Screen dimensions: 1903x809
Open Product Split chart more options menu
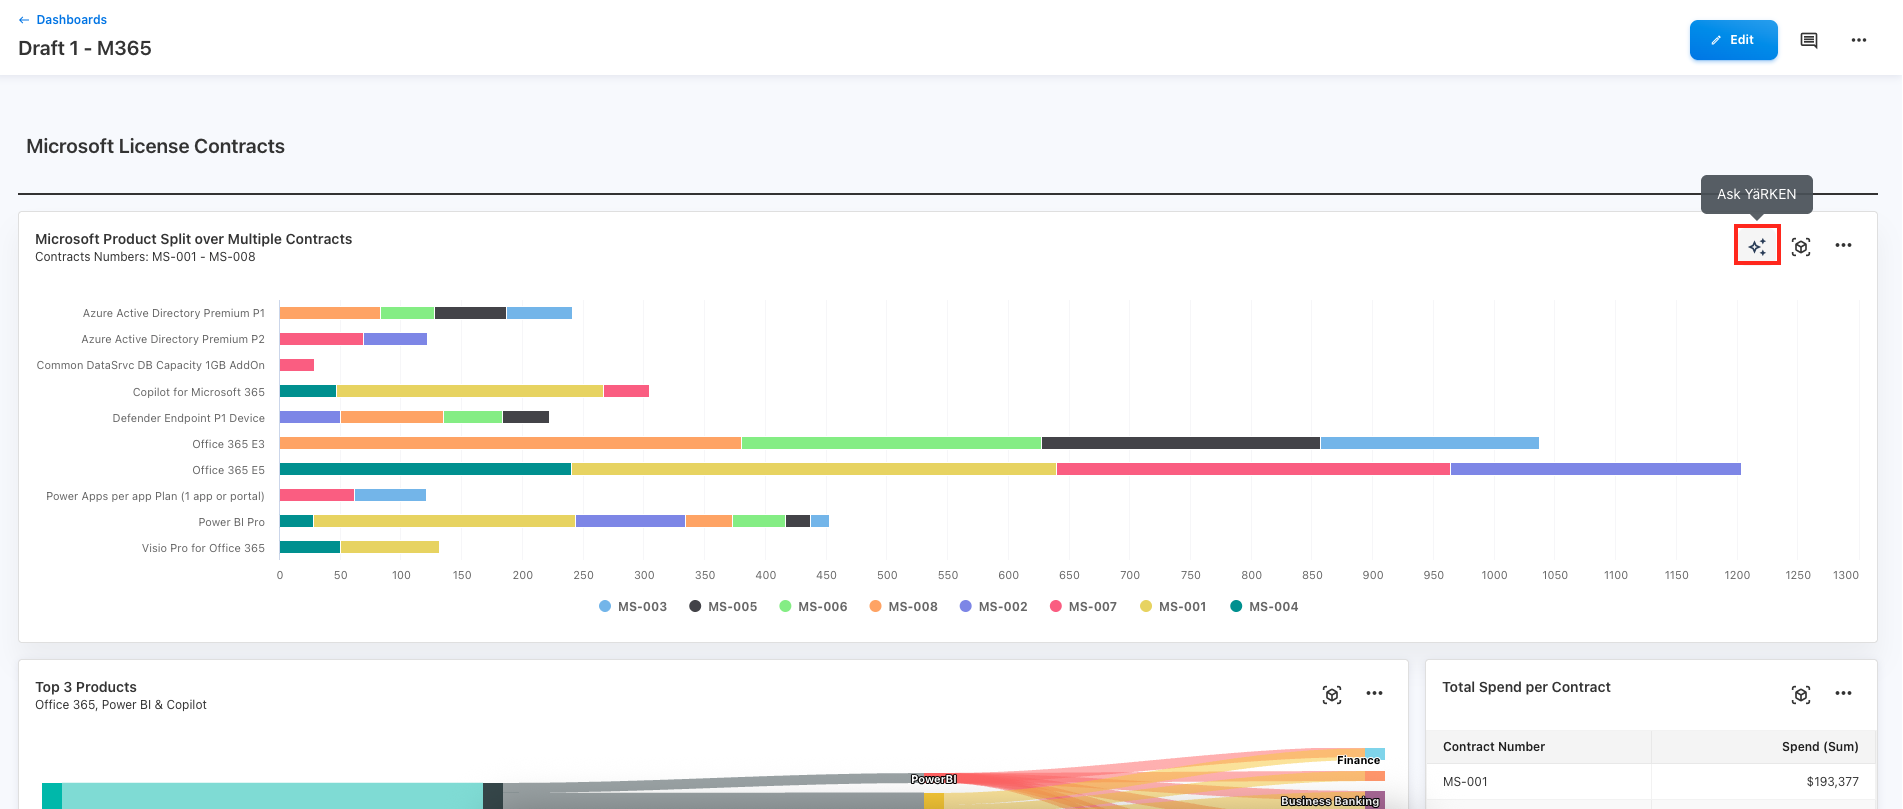pyautogui.click(x=1843, y=246)
